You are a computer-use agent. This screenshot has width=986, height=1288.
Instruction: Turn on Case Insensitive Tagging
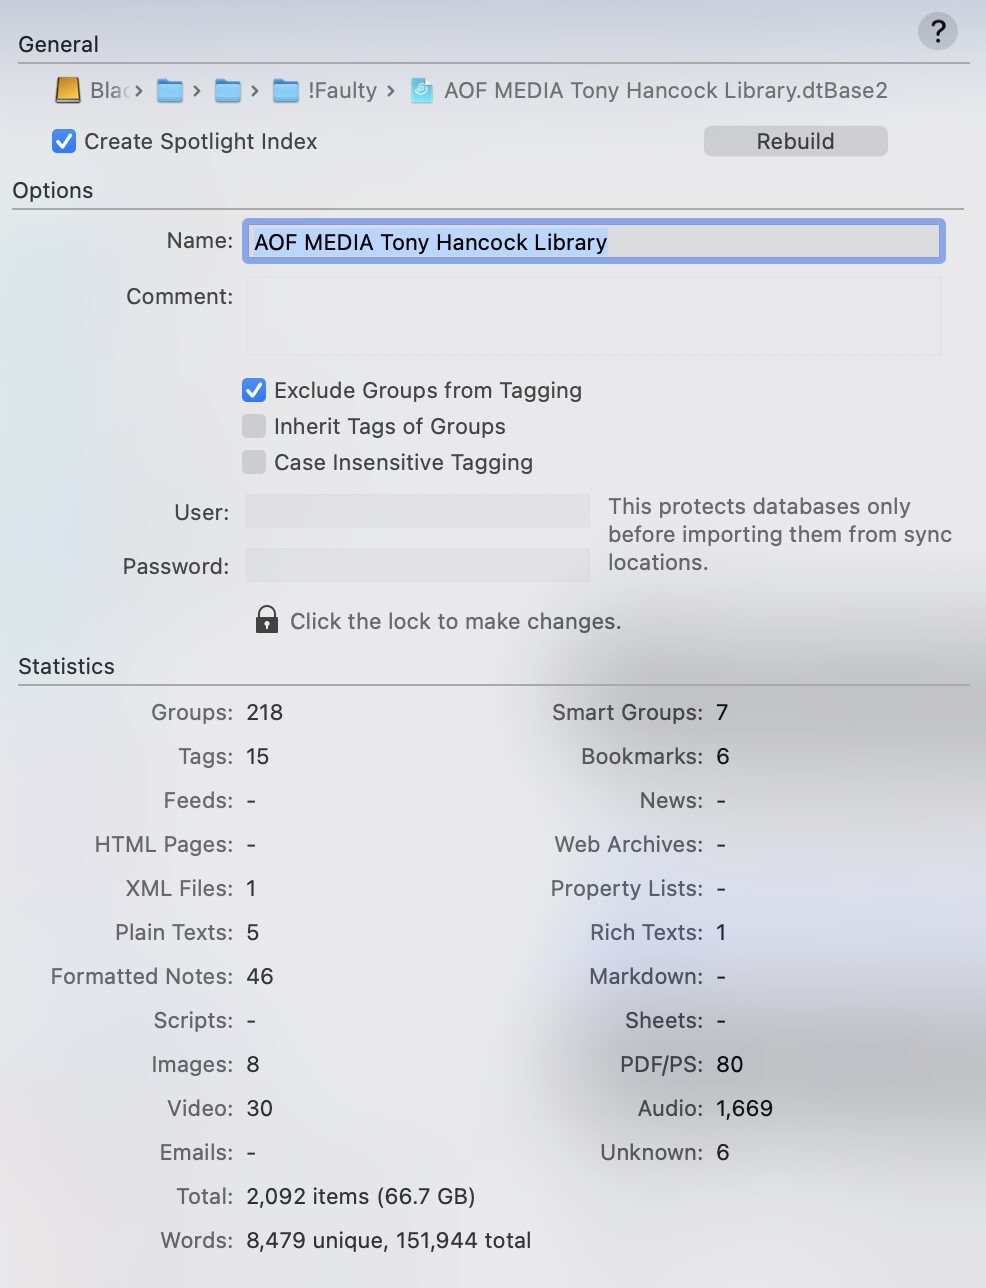254,462
